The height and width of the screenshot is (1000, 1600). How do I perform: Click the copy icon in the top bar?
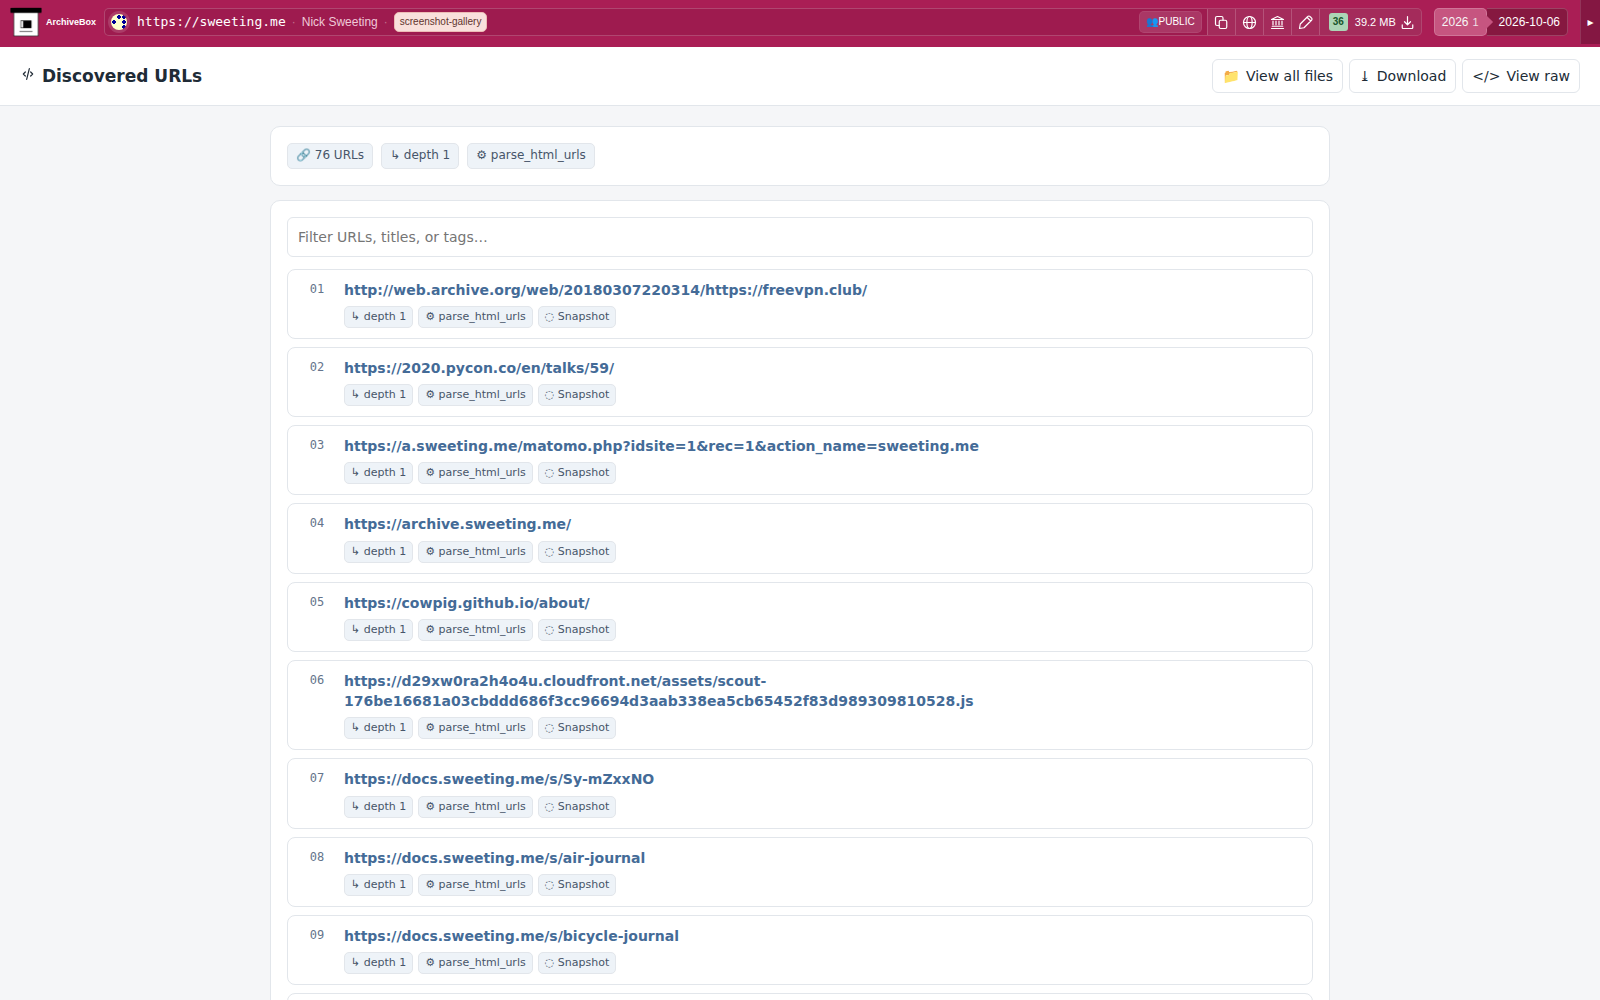click(x=1221, y=22)
